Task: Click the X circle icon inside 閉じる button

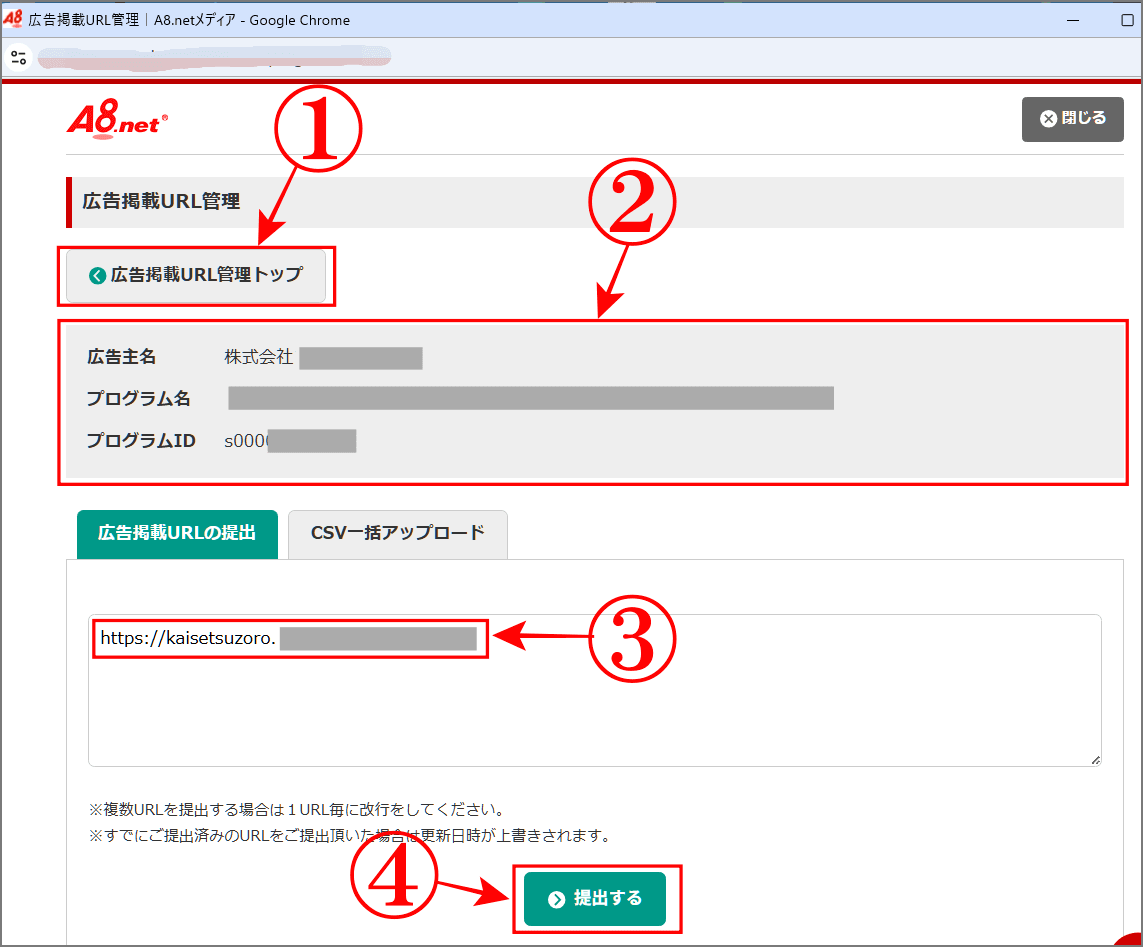Action: click(x=1048, y=119)
